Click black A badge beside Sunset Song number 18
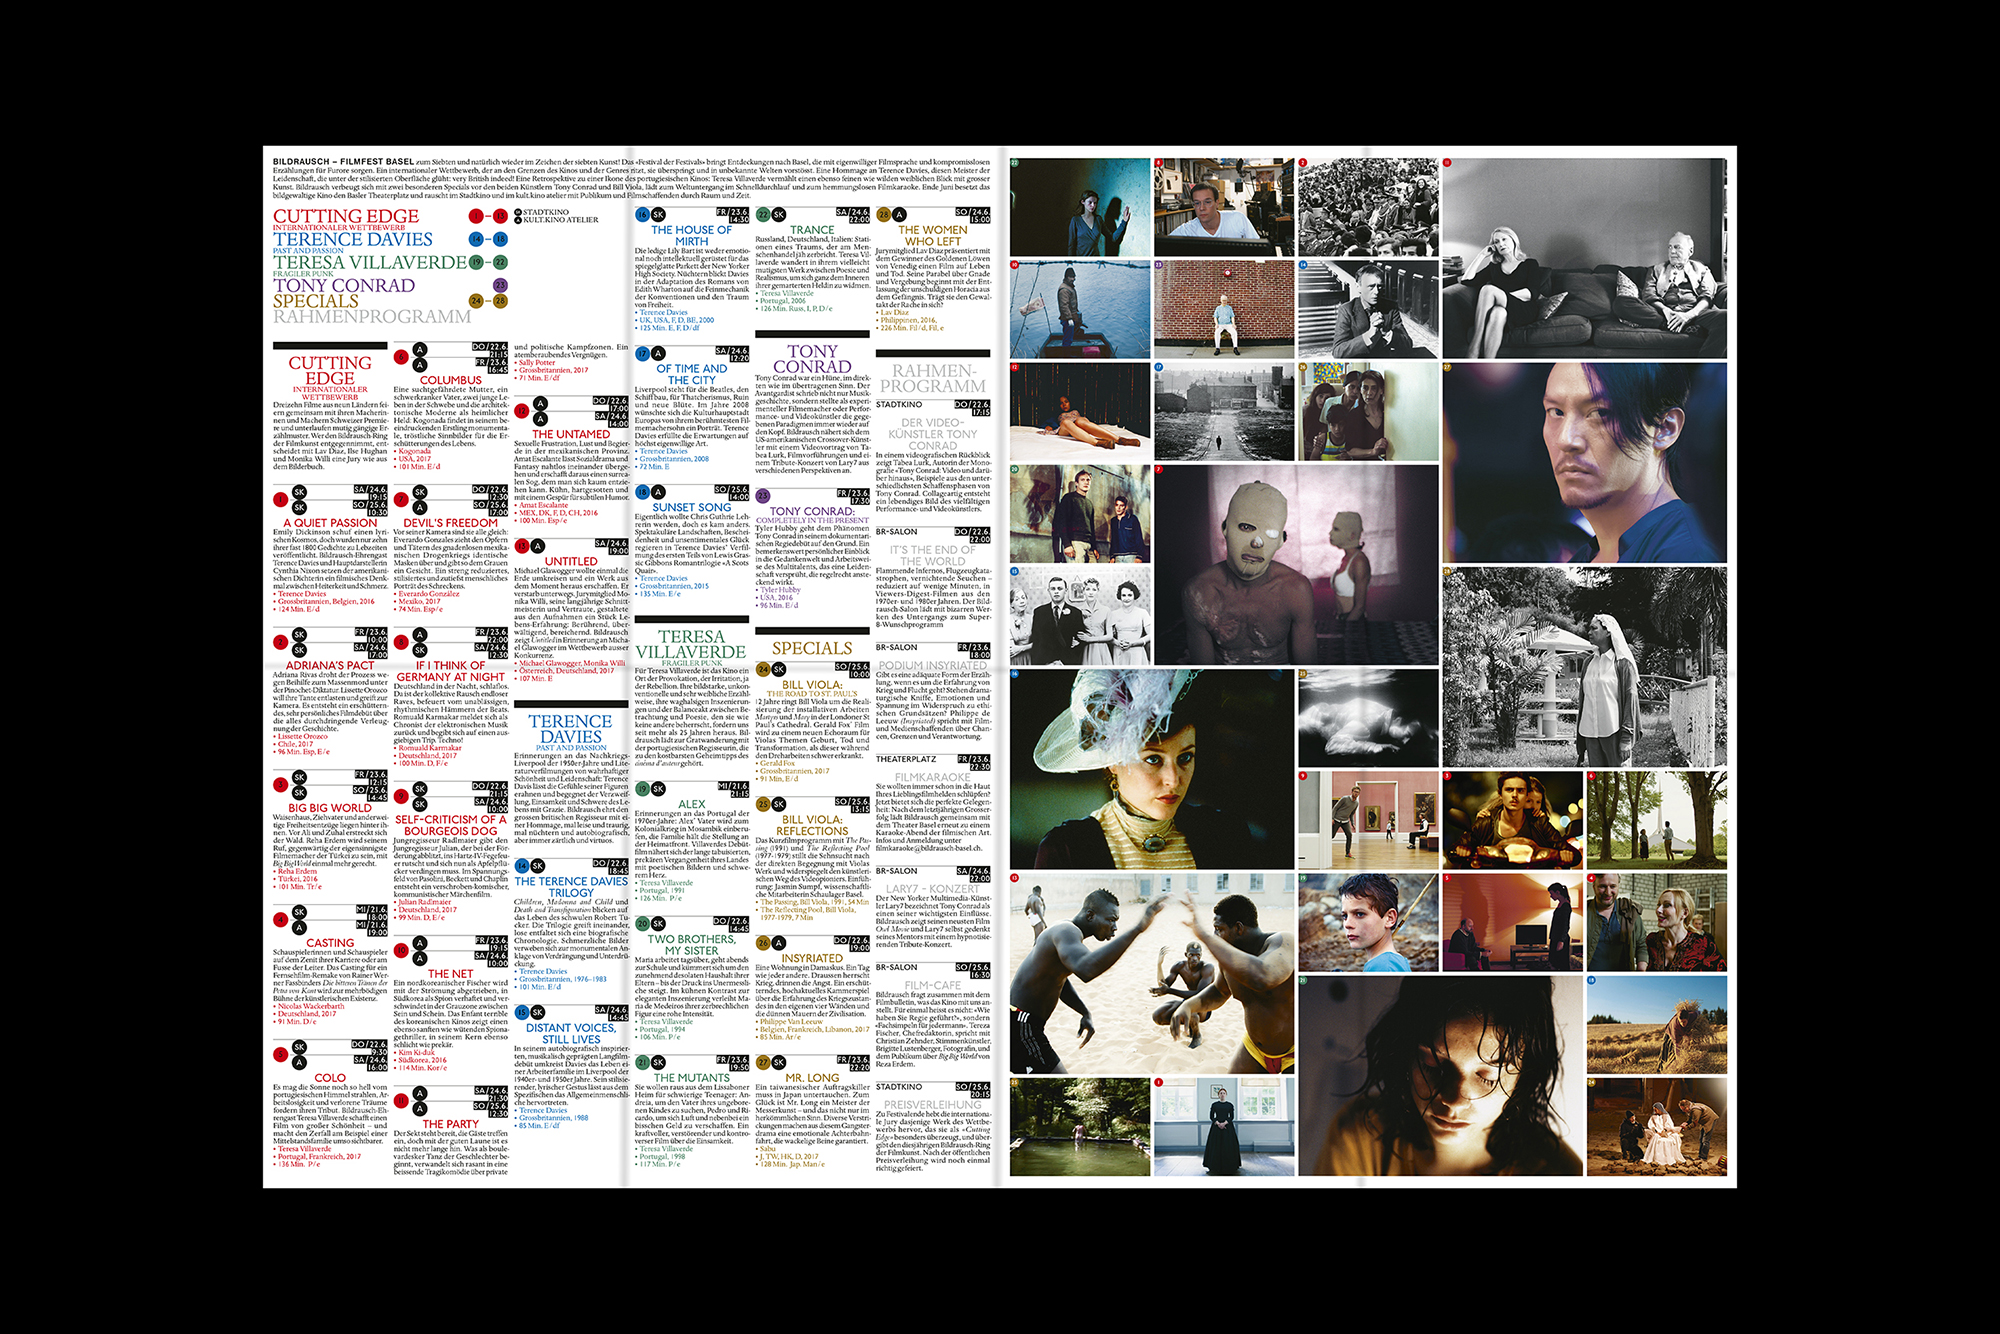The image size is (2000, 1334). 658,492
